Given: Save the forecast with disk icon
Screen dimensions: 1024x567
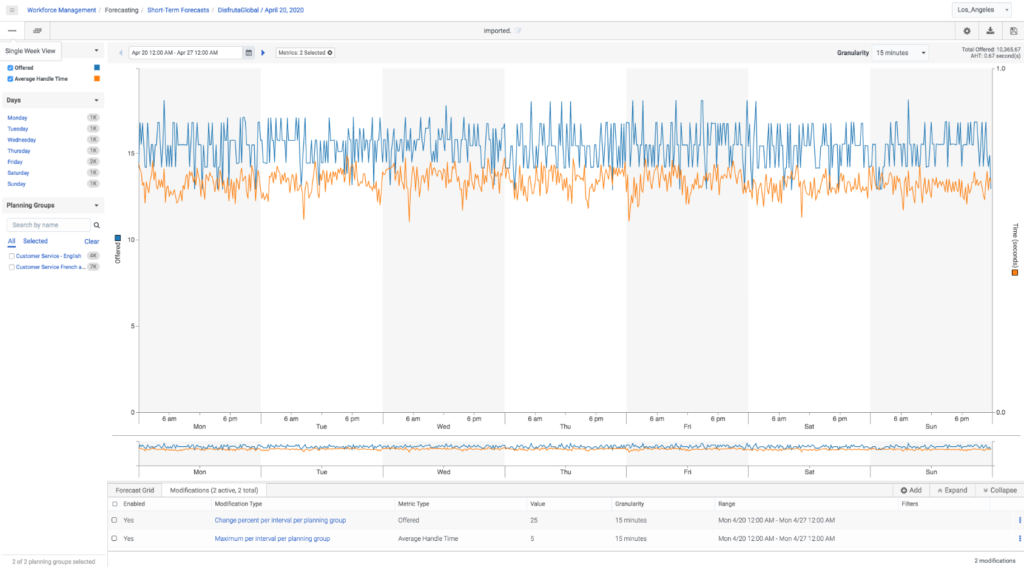Looking at the screenshot, I should [x=1013, y=31].
